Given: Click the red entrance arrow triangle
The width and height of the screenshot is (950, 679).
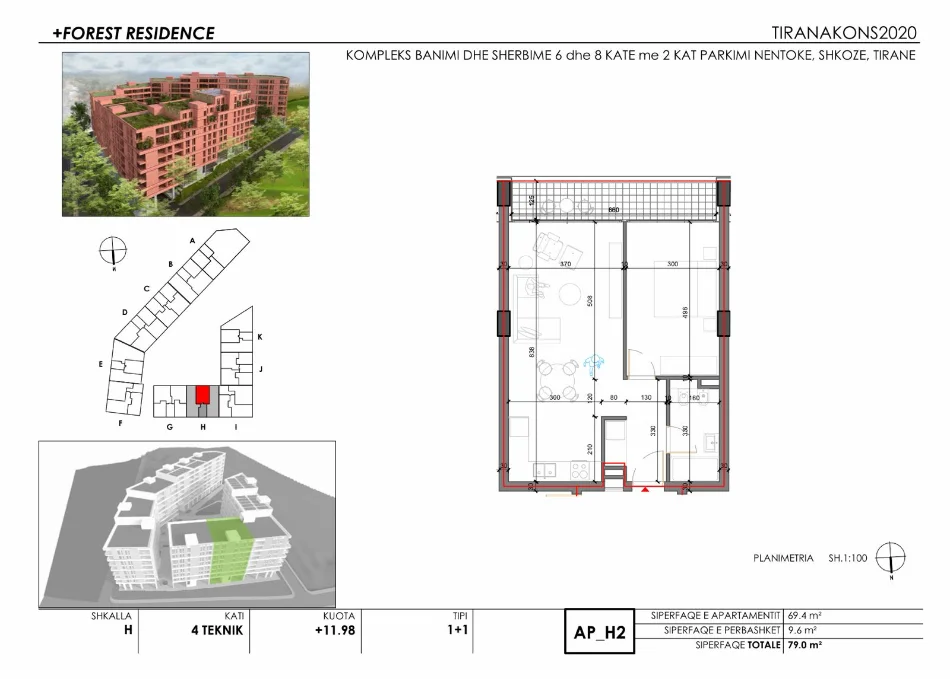Looking at the screenshot, I should pyautogui.click(x=646, y=487).
